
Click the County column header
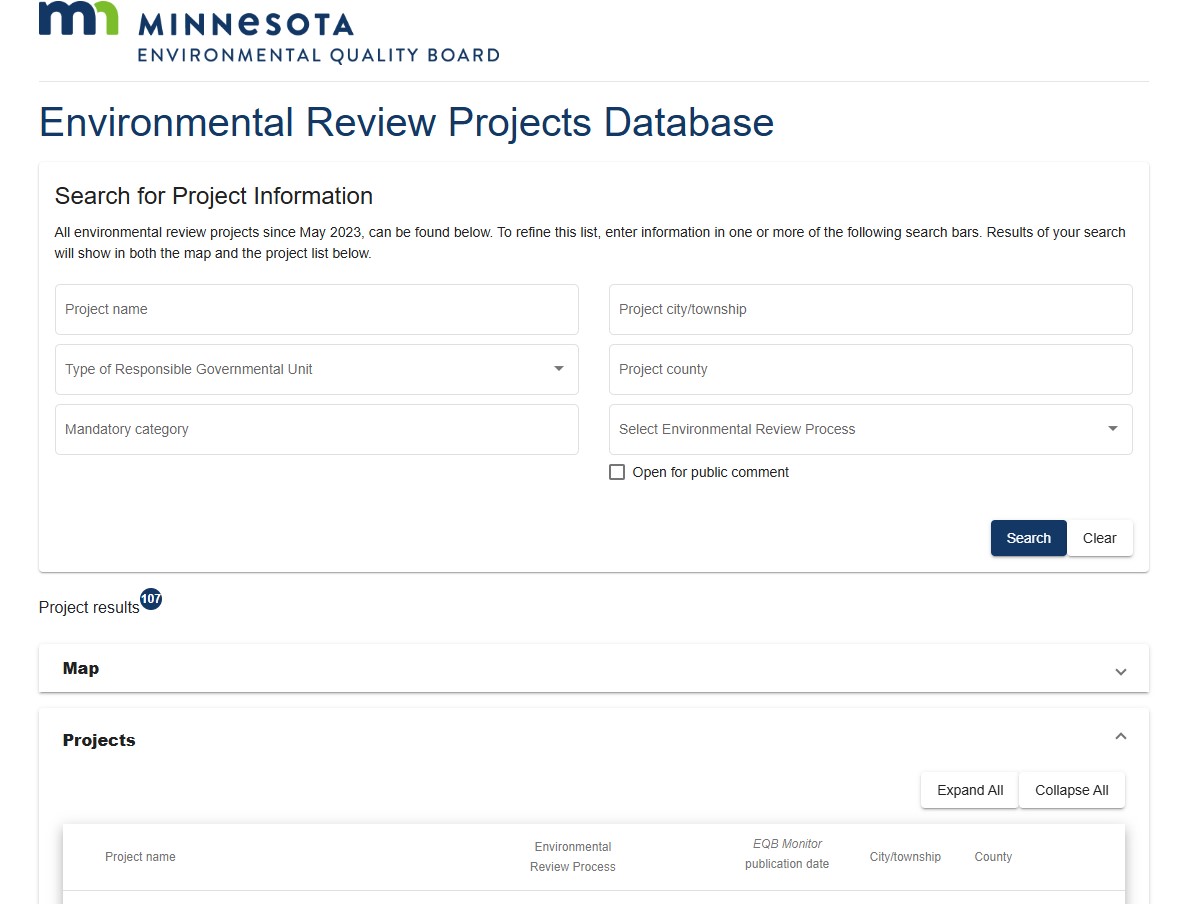click(x=992, y=856)
